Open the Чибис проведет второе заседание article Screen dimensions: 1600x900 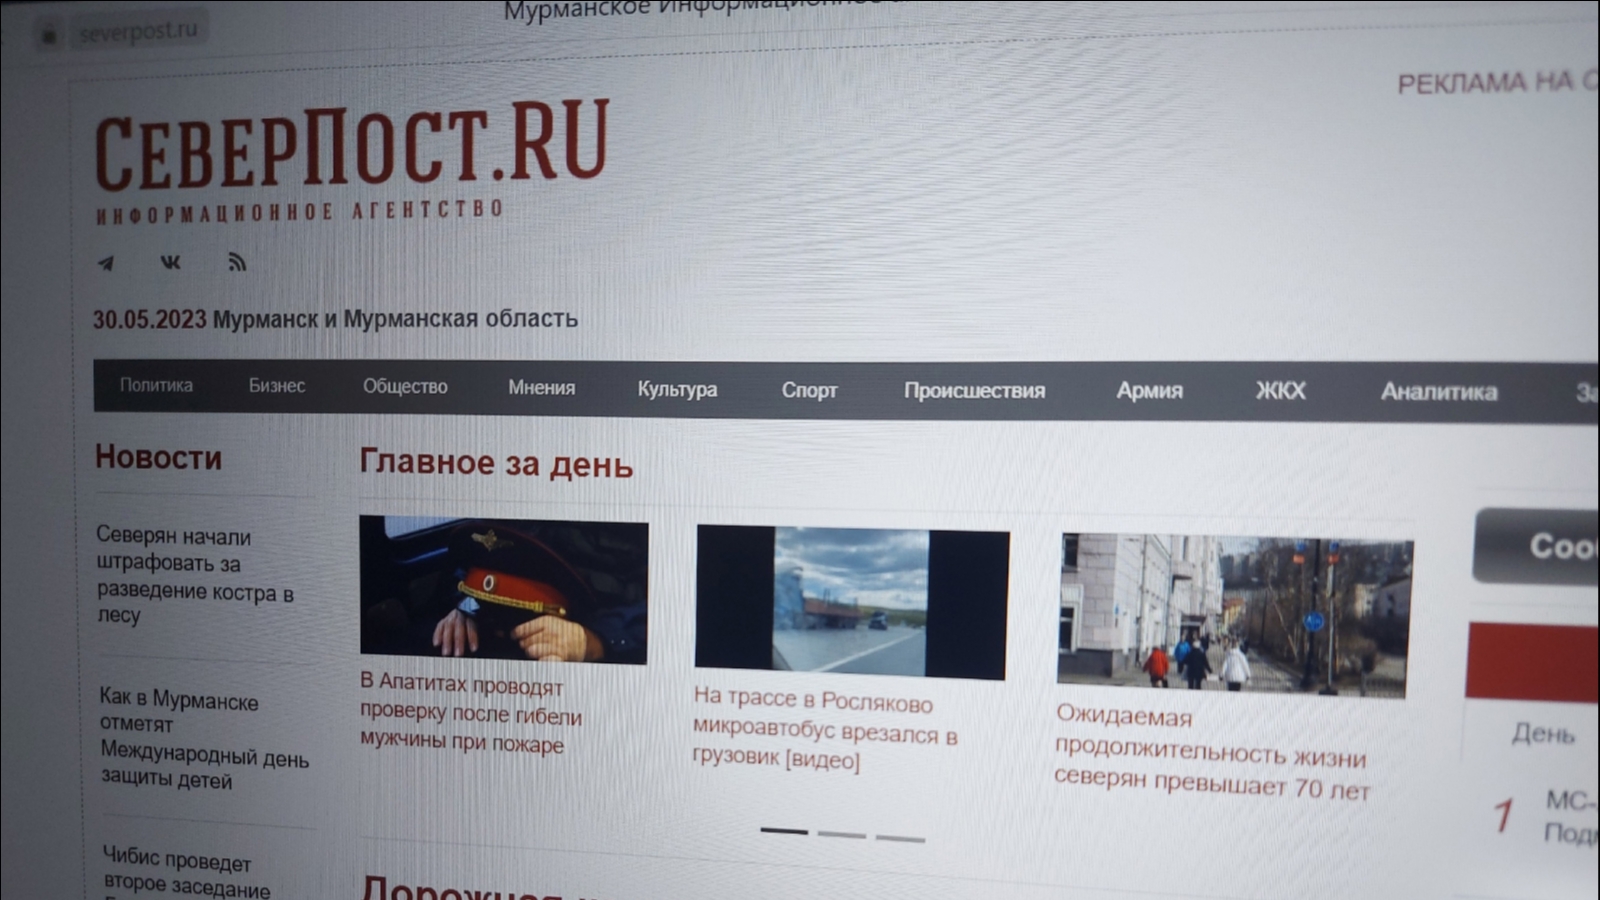pos(187,871)
